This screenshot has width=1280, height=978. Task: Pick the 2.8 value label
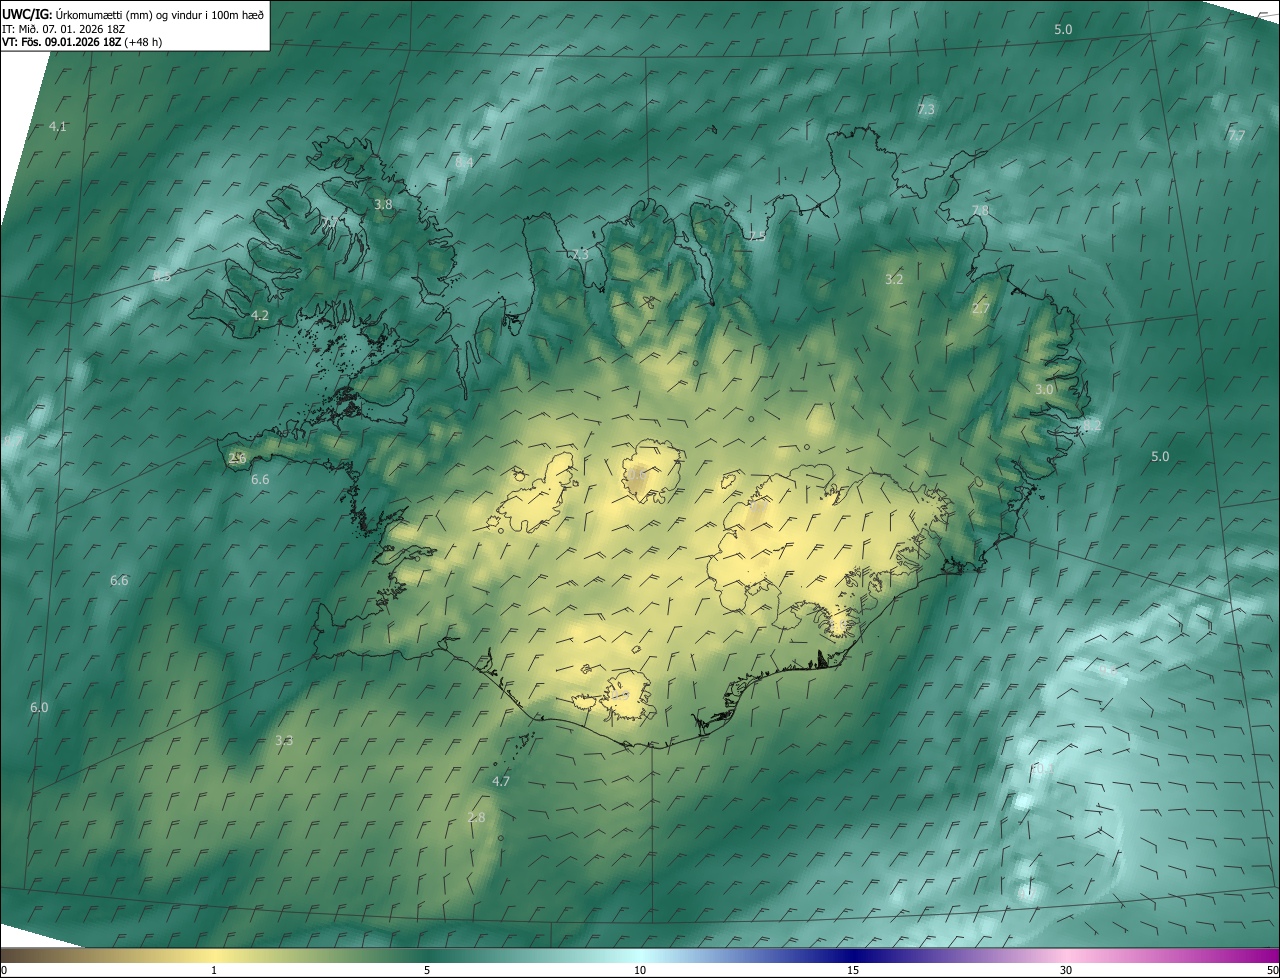click(476, 817)
